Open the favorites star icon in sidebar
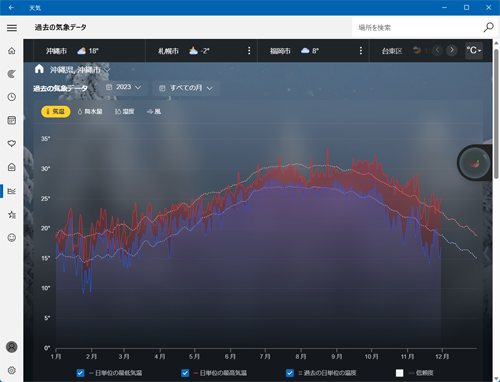Image resolution: width=500 pixels, height=382 pixels. (x=12, y=215)
